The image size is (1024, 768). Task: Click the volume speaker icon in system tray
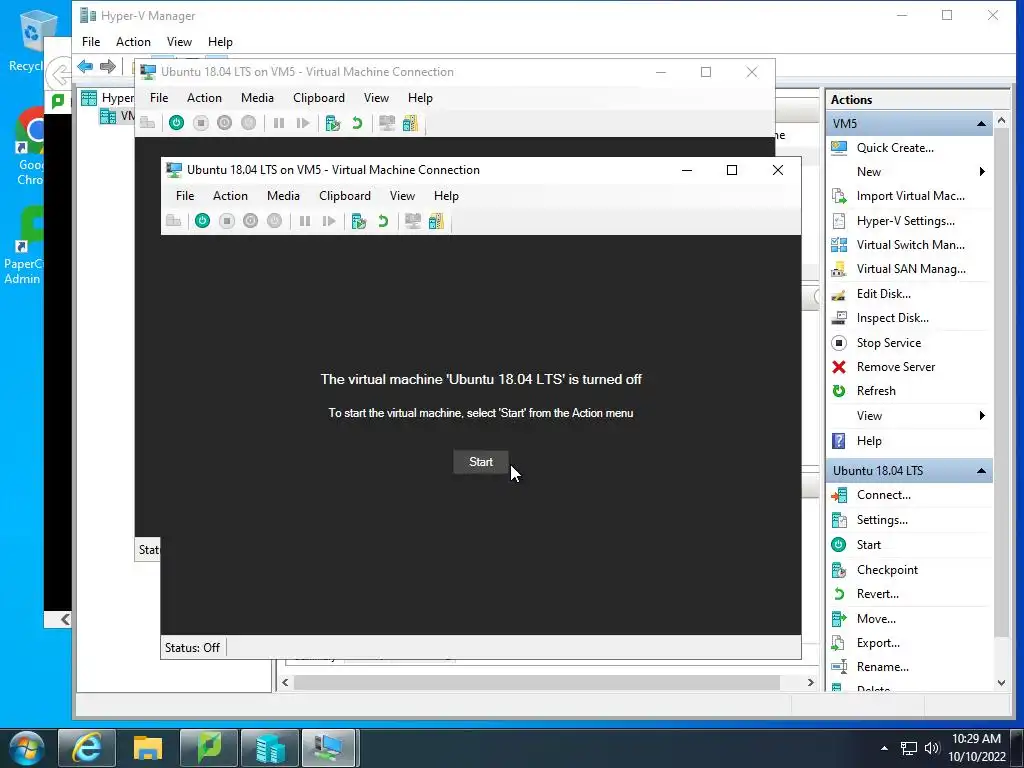click(x=931, y=748)
